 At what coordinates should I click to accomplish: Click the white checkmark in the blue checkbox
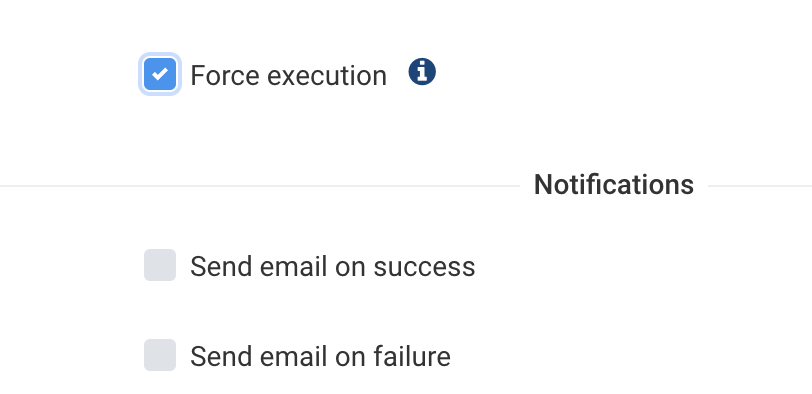(x=160, y=74)
